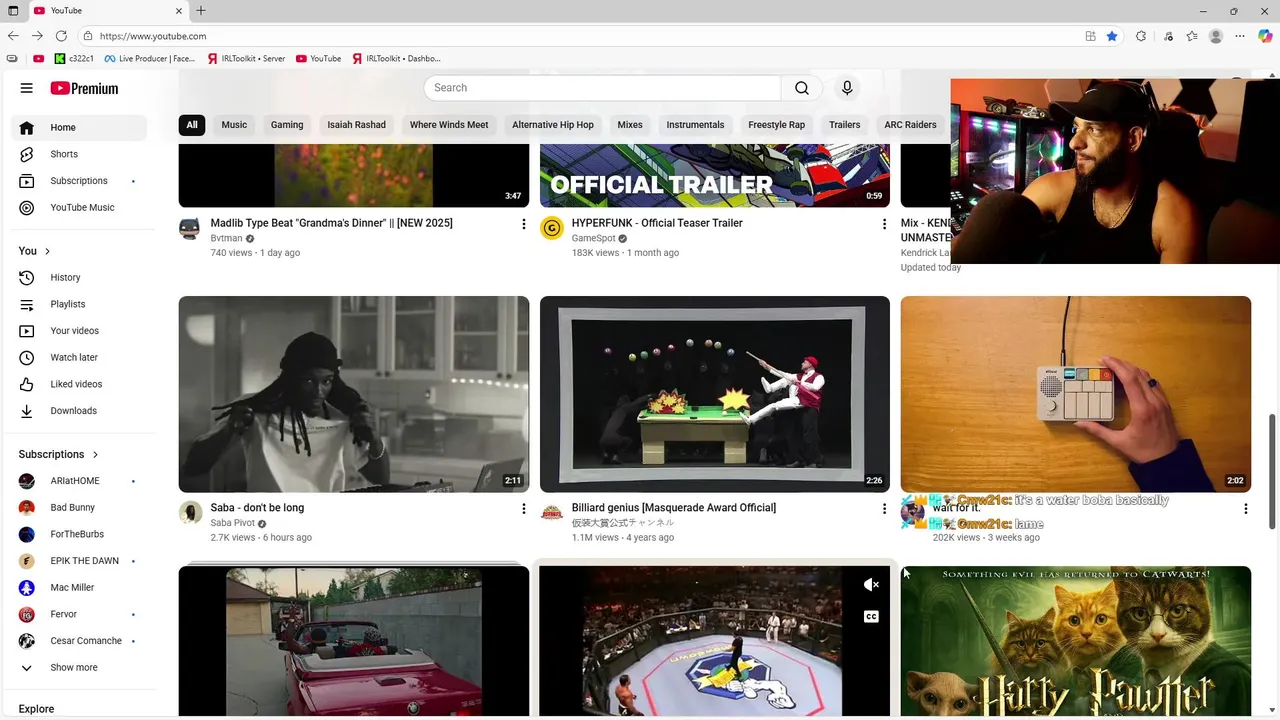Open the GameSpot channel name link
1280x720 pixels.
coord(593,239)
